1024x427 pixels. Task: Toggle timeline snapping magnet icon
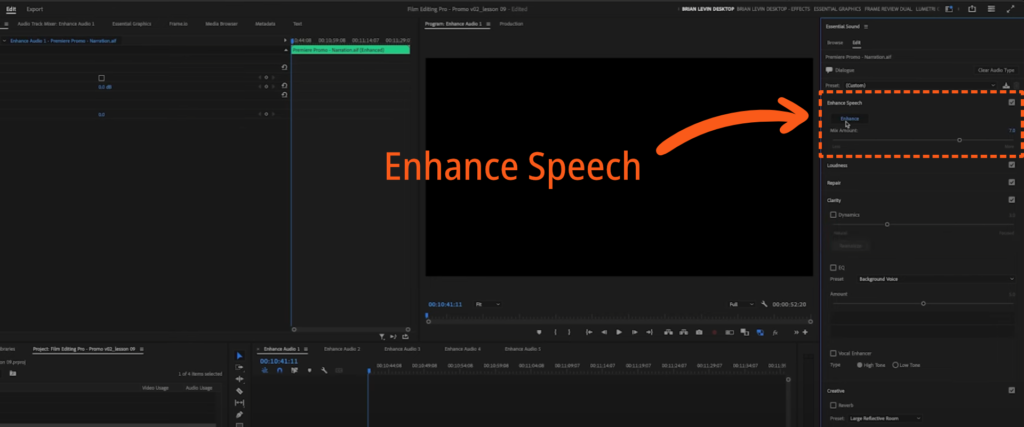pos(280,370)
